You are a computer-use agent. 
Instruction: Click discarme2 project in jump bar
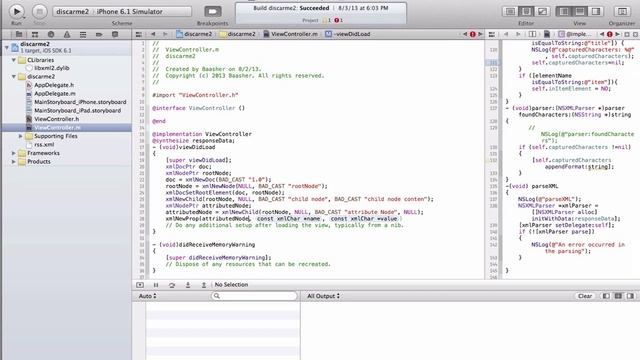pos(194,34)
